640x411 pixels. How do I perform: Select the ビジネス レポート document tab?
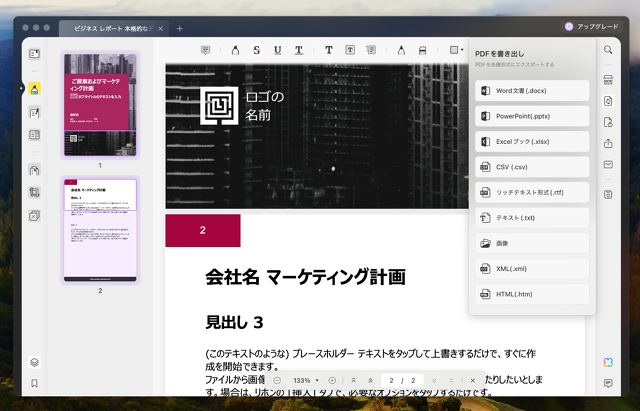click(113, 29)
